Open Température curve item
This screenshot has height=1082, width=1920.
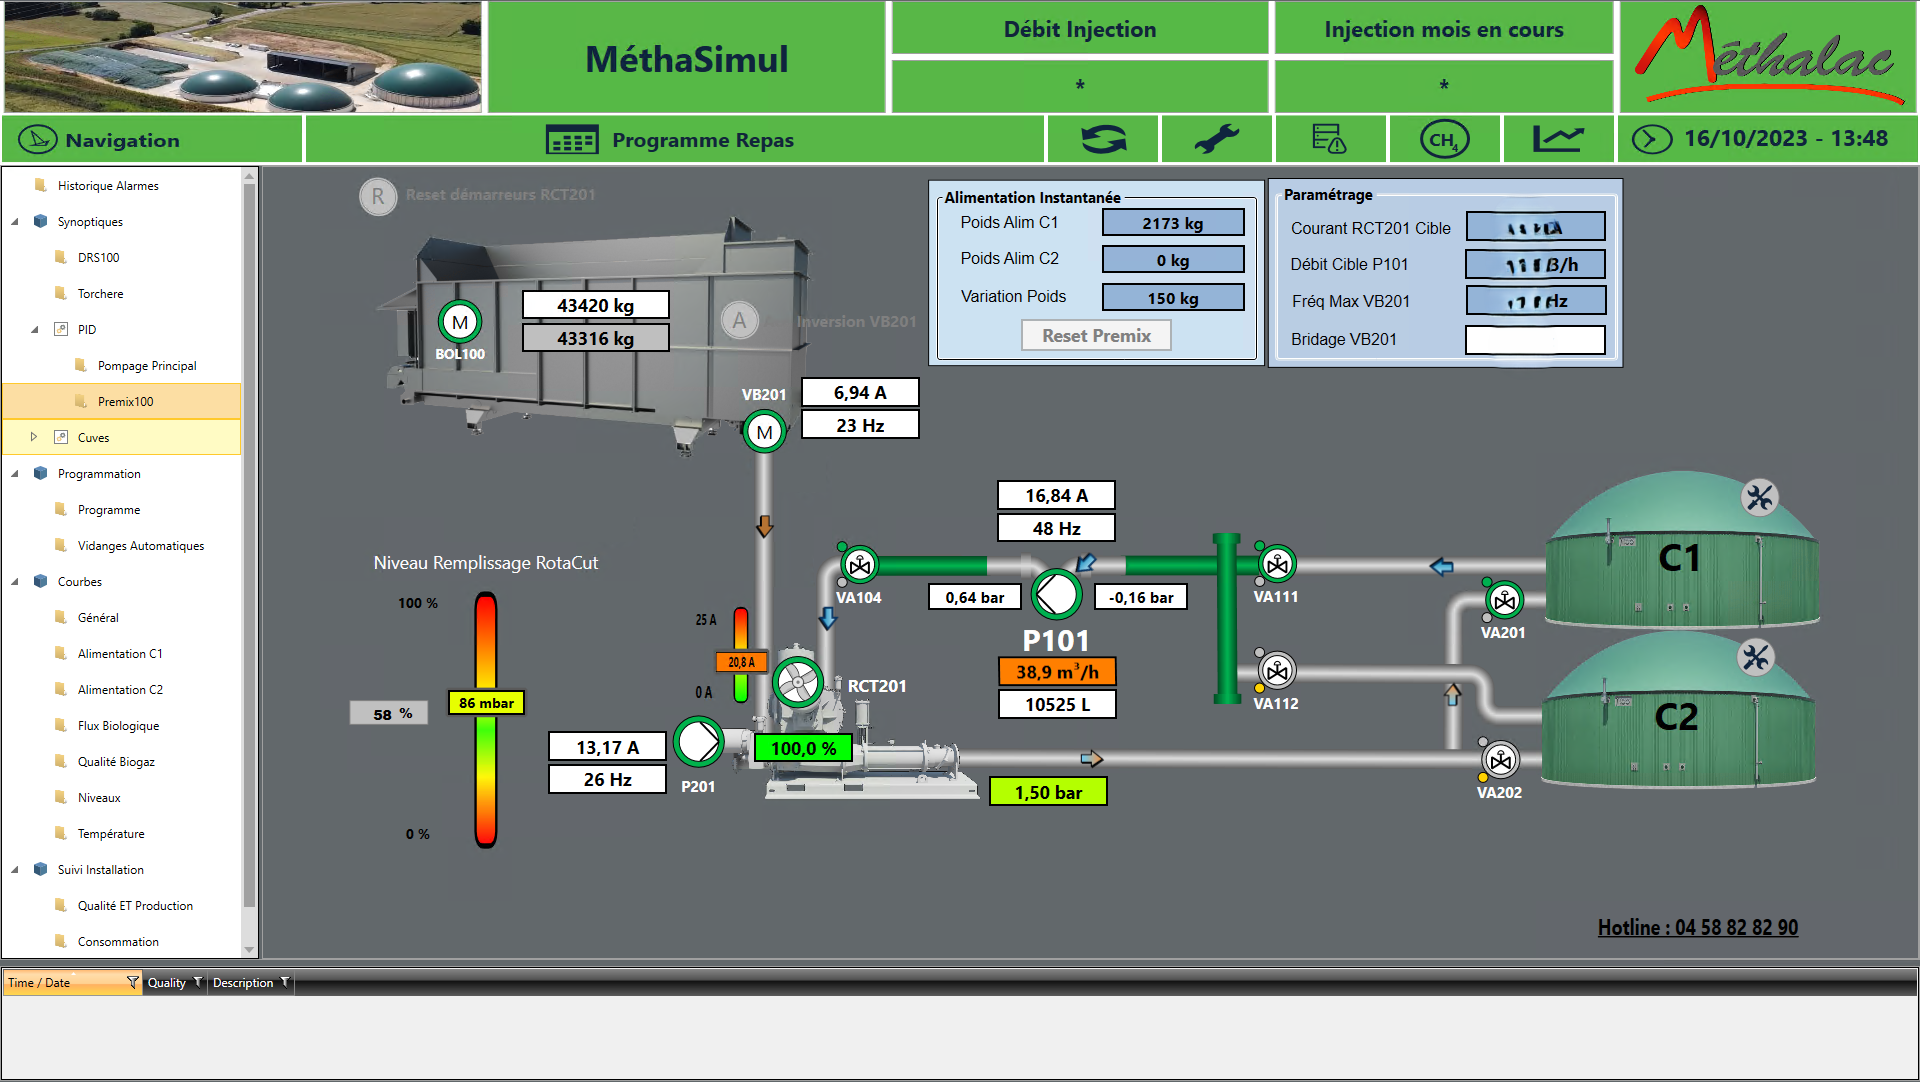pyautogui.click(x=111, y=834)
